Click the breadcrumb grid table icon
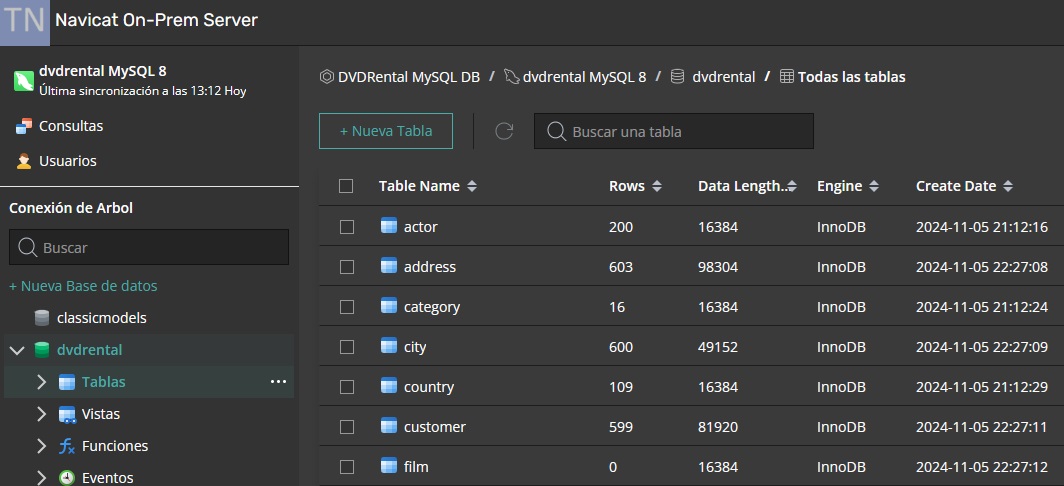This screenshot has height=486, width=1064. (x=786, y=77)
